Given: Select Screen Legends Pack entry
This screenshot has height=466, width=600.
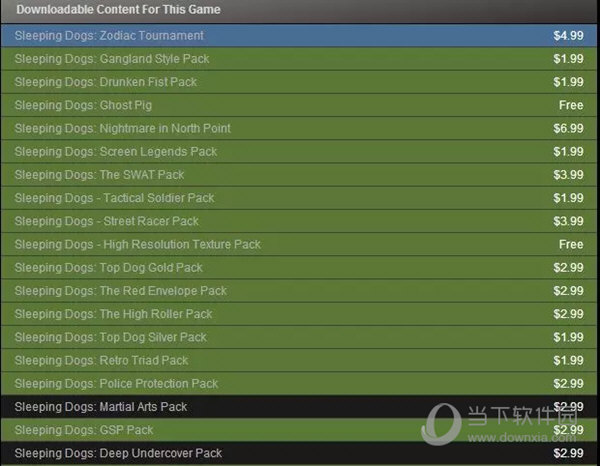Looking at the screenshot, I should 299,152.
